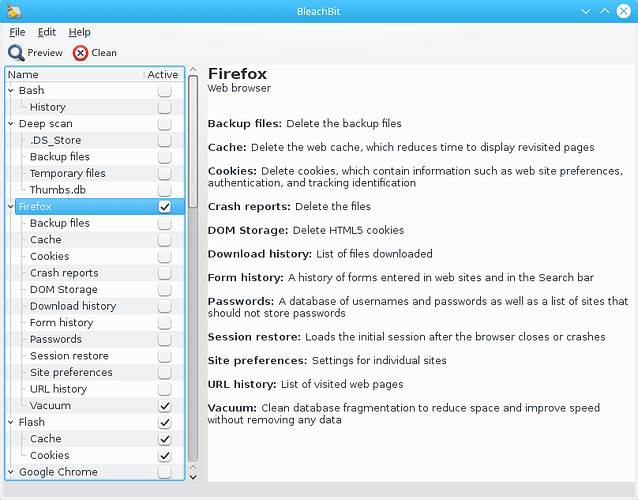Sort the list by Name column header
The height and width of the screenshot is (500, 638).
pyautogui.click(x=70, y=74)
